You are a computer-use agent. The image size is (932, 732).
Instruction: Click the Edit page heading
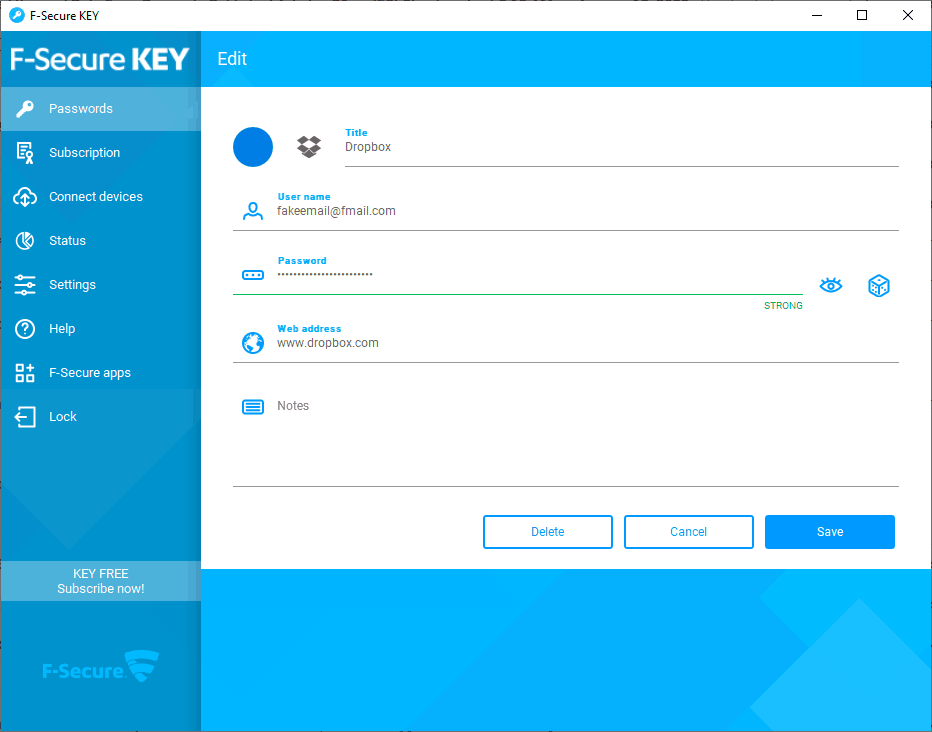click(232, 59)
